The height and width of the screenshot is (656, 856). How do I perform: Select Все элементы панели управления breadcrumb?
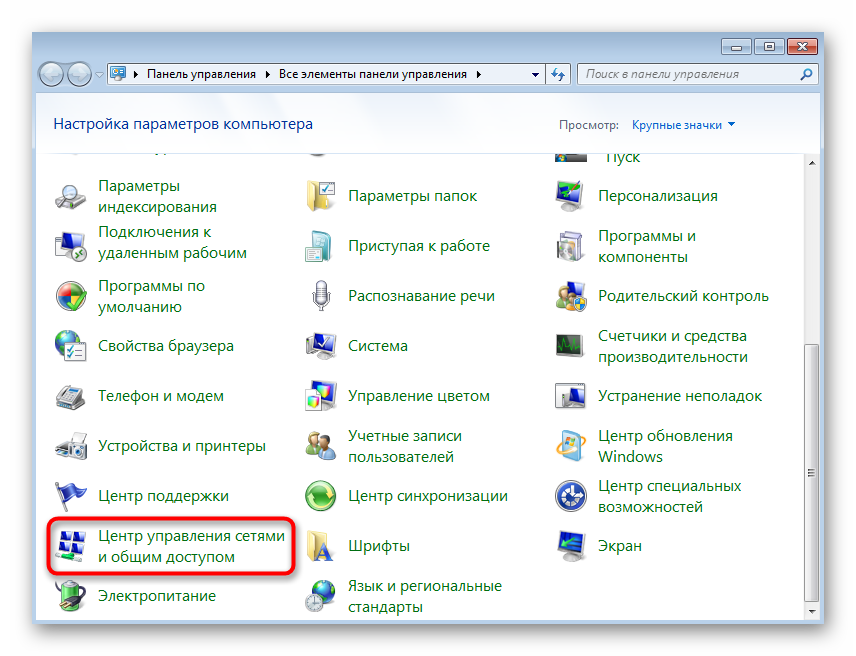coord(372,74)
